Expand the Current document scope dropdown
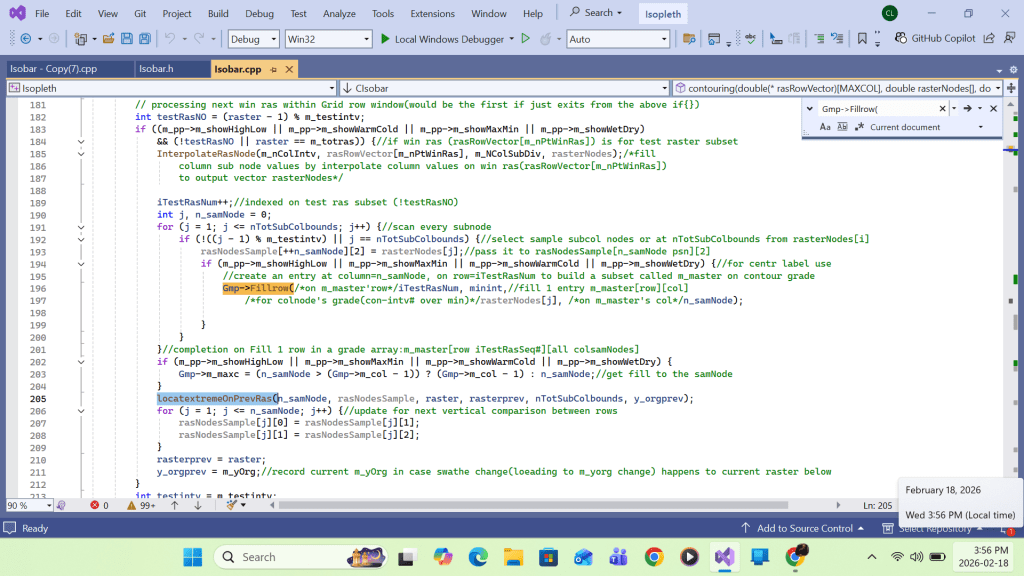This screenshot has width=1024, height=576. pos(980,127)
